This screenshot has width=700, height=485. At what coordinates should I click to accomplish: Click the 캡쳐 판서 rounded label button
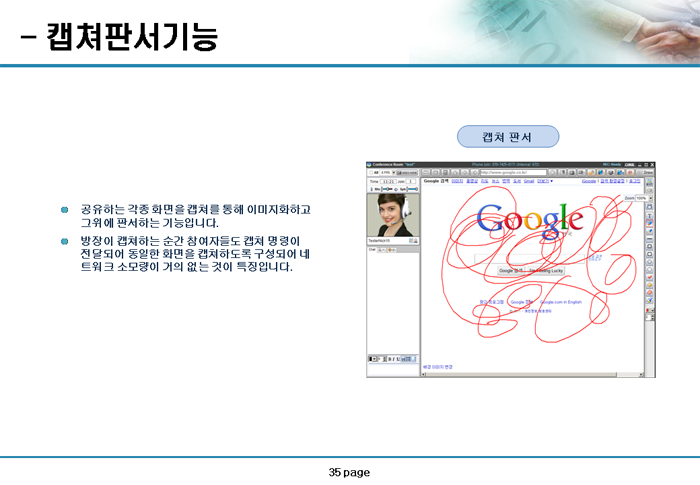[508, 137]
